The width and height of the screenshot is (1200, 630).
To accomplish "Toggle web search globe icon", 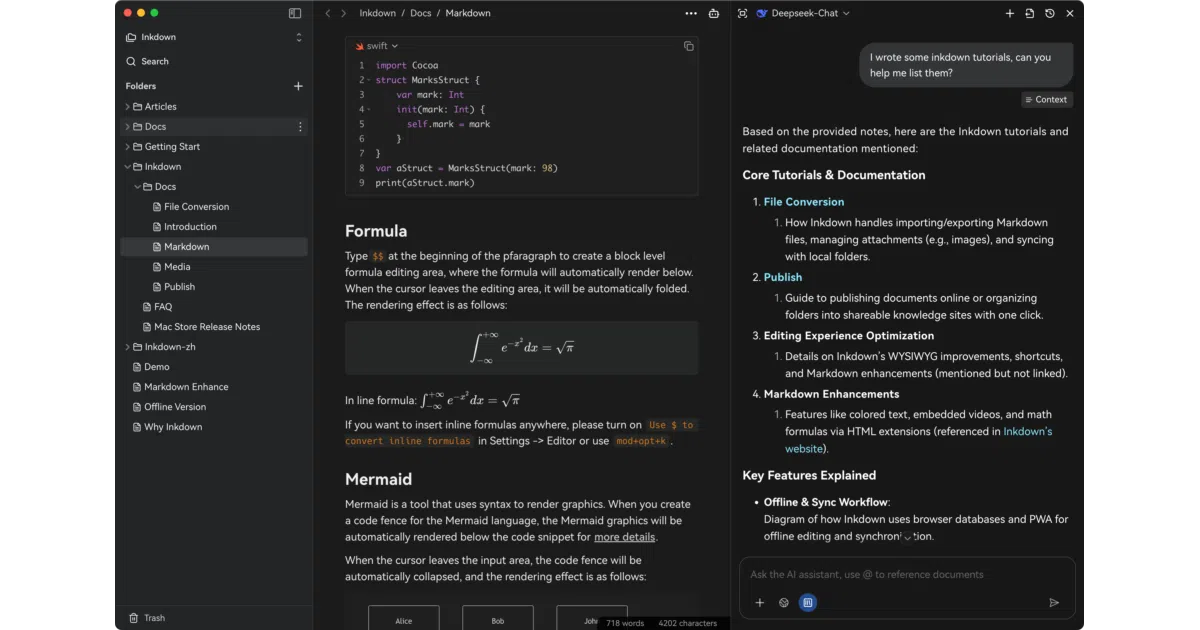I will coord(784,603).
